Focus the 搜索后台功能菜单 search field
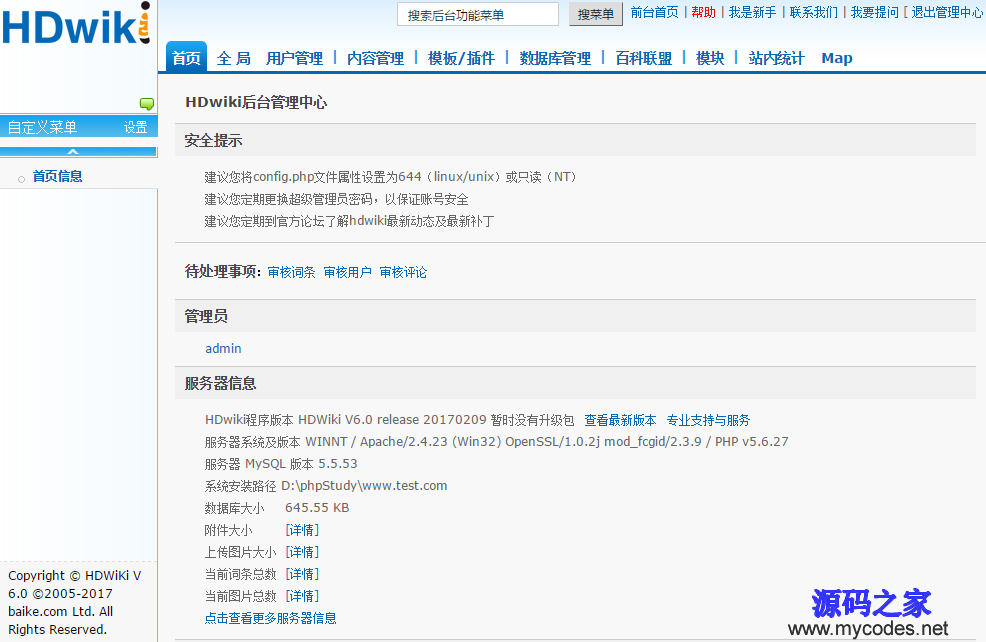Screen dimensions: 986x642 coord(478,14)
